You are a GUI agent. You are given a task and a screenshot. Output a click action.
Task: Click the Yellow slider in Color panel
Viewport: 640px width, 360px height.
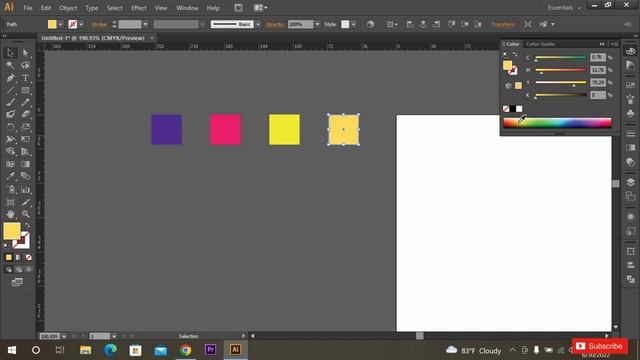(560, 82)
